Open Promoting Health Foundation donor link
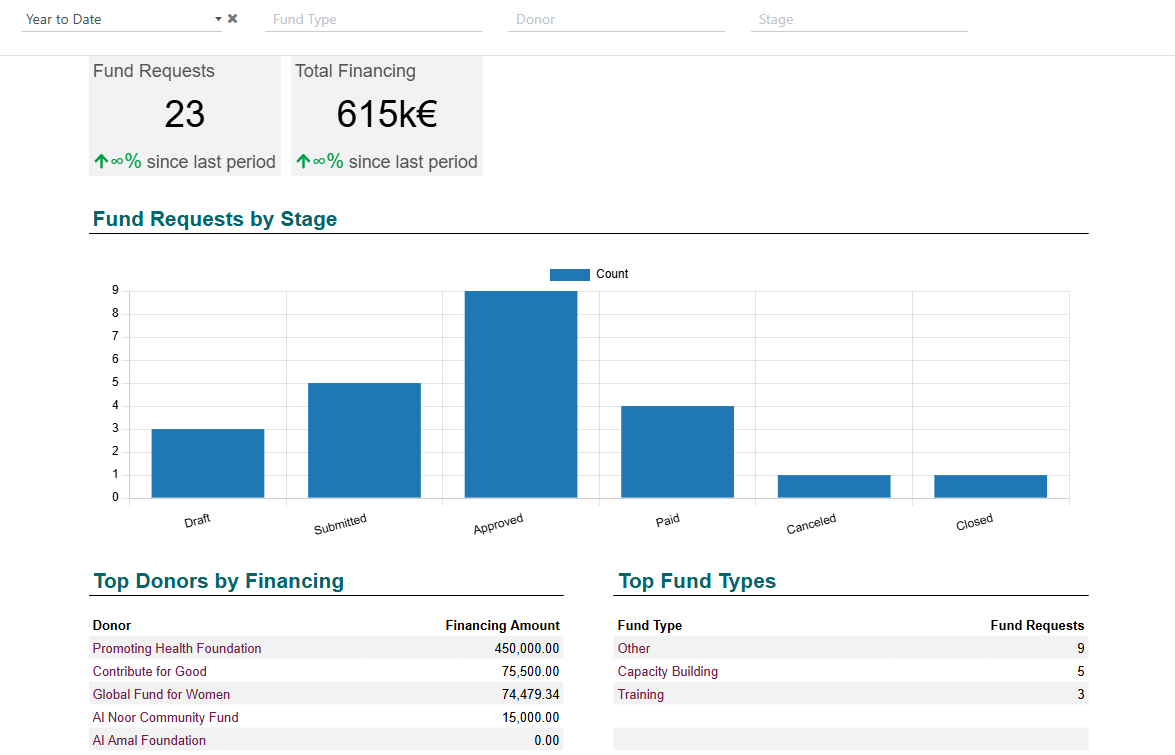 click(x=177, y=649)
